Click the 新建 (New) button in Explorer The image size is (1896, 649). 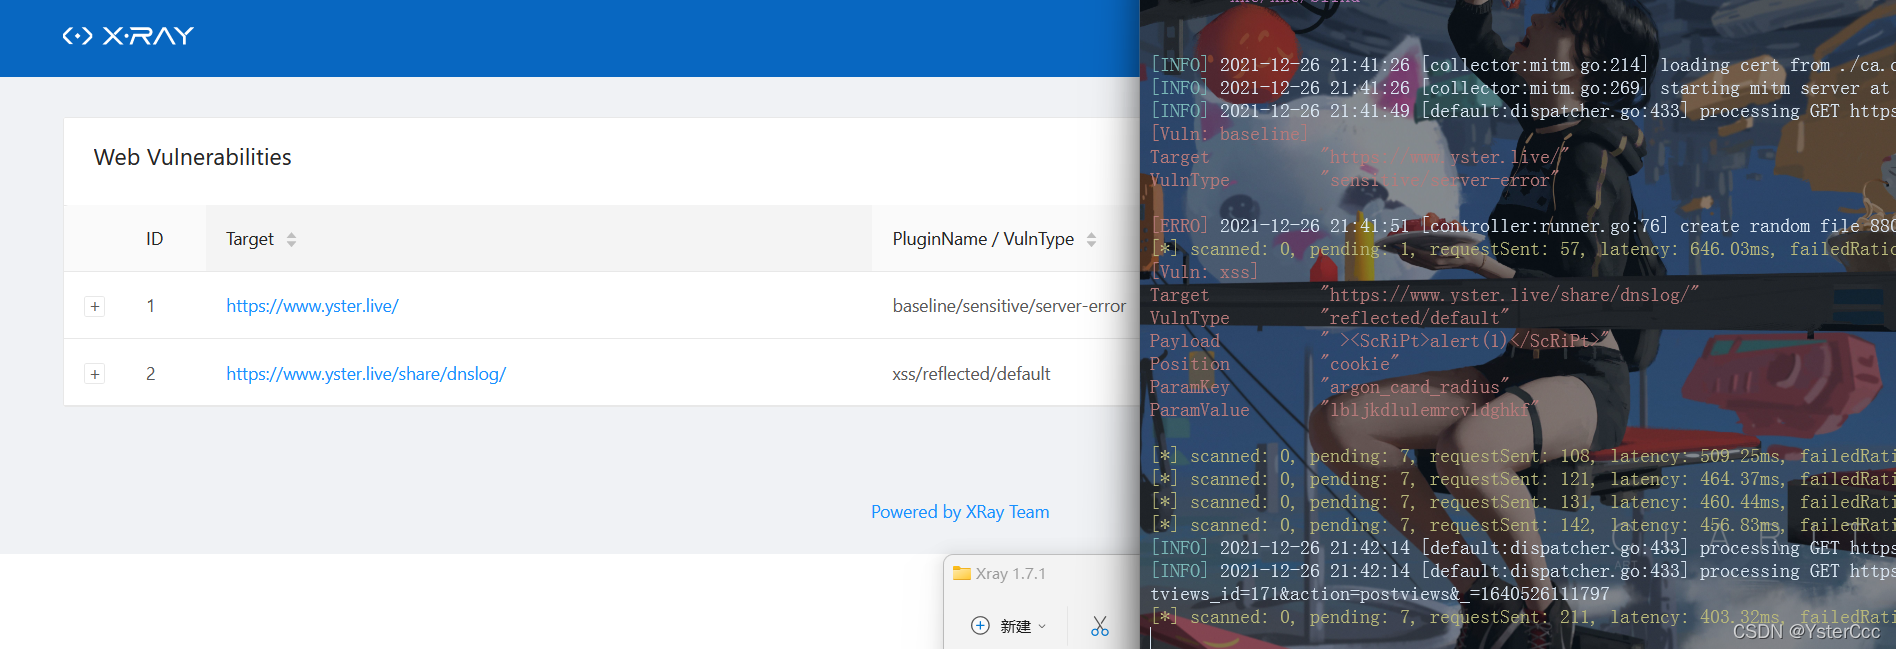tap(1009, 626)
